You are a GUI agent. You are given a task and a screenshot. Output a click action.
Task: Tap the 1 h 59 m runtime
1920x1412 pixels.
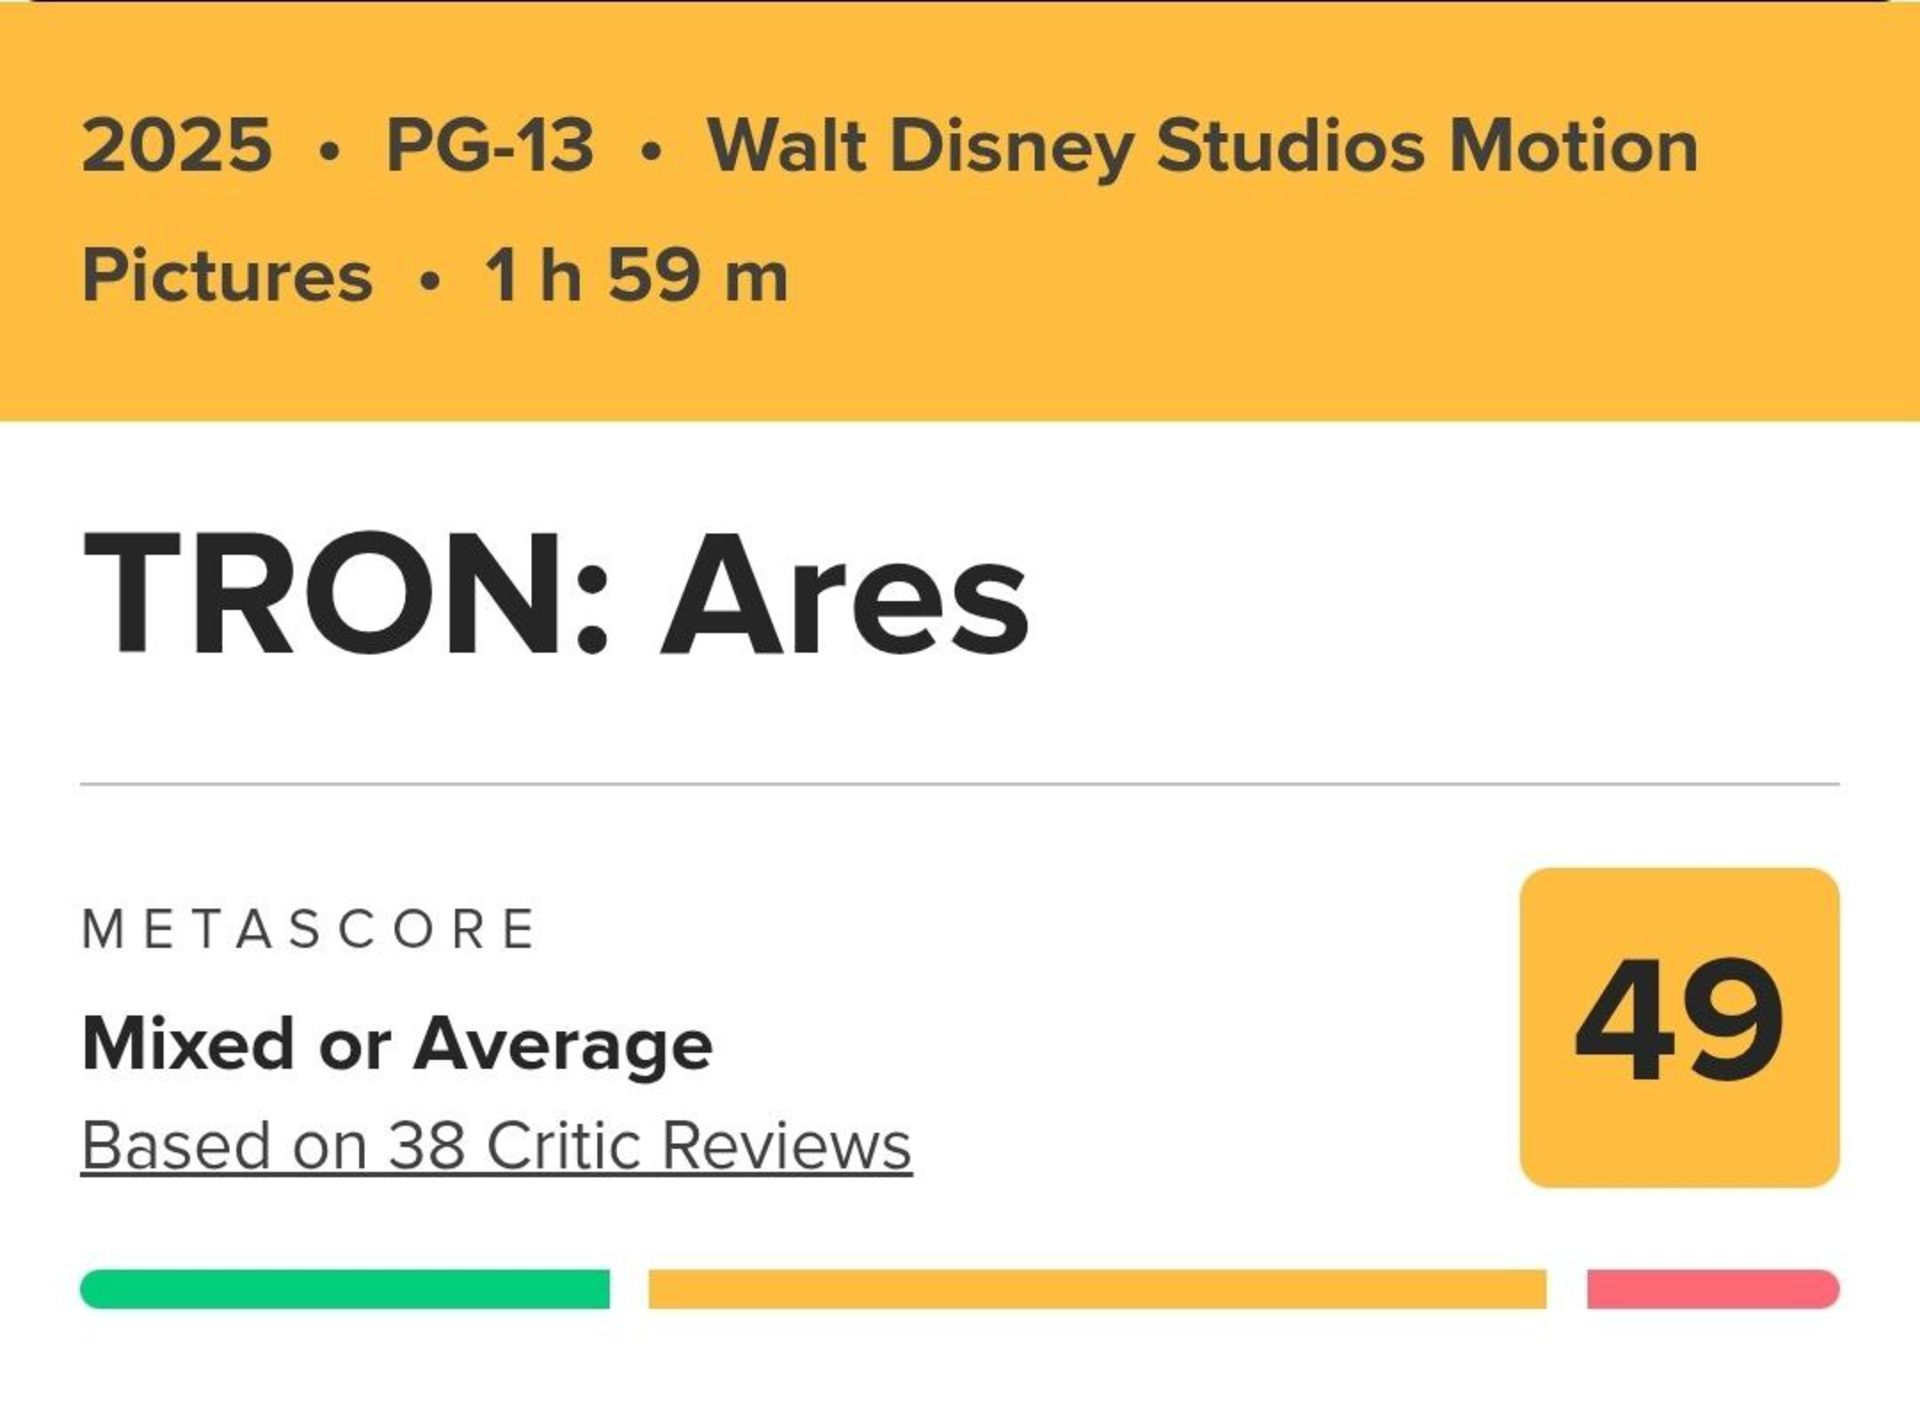637,275
